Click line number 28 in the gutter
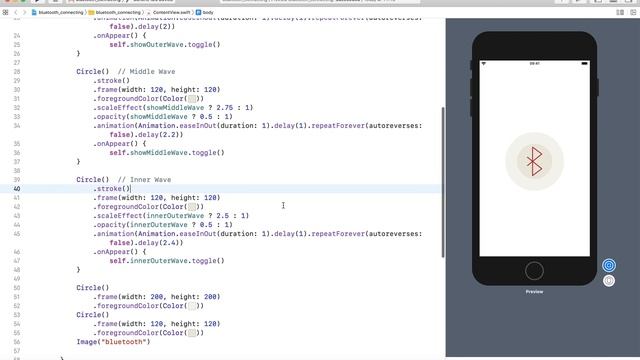Screen dimensions: 640x360 (17, 71)
